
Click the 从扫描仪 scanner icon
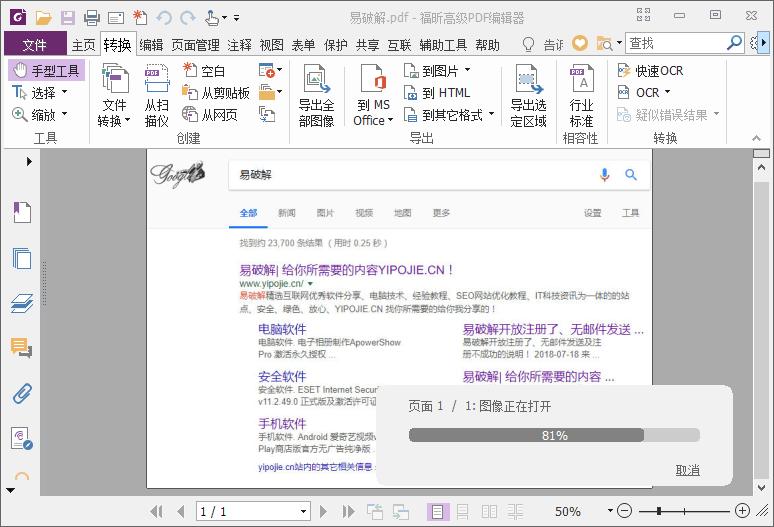(157, 96)
